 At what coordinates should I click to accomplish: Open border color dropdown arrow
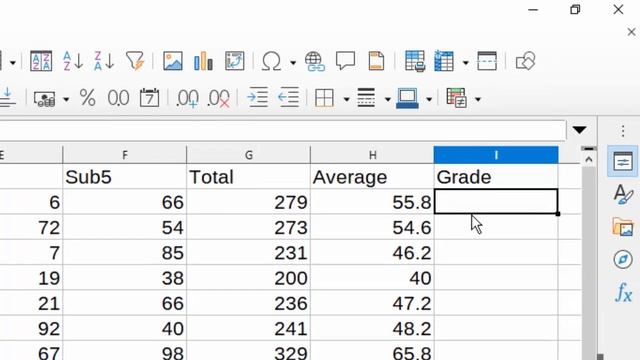(x=429, y=99)
